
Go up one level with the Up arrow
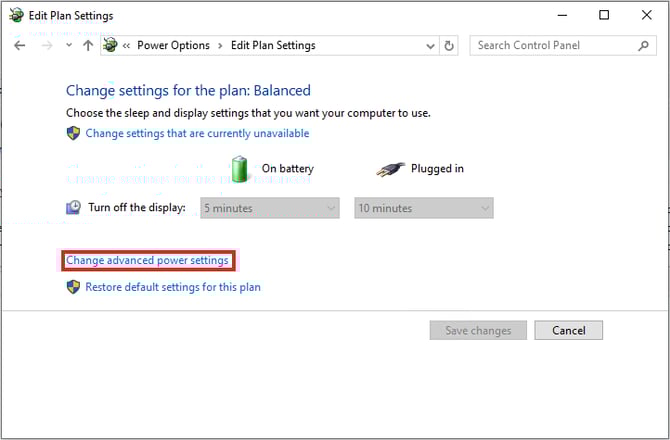tap(88, 46)
